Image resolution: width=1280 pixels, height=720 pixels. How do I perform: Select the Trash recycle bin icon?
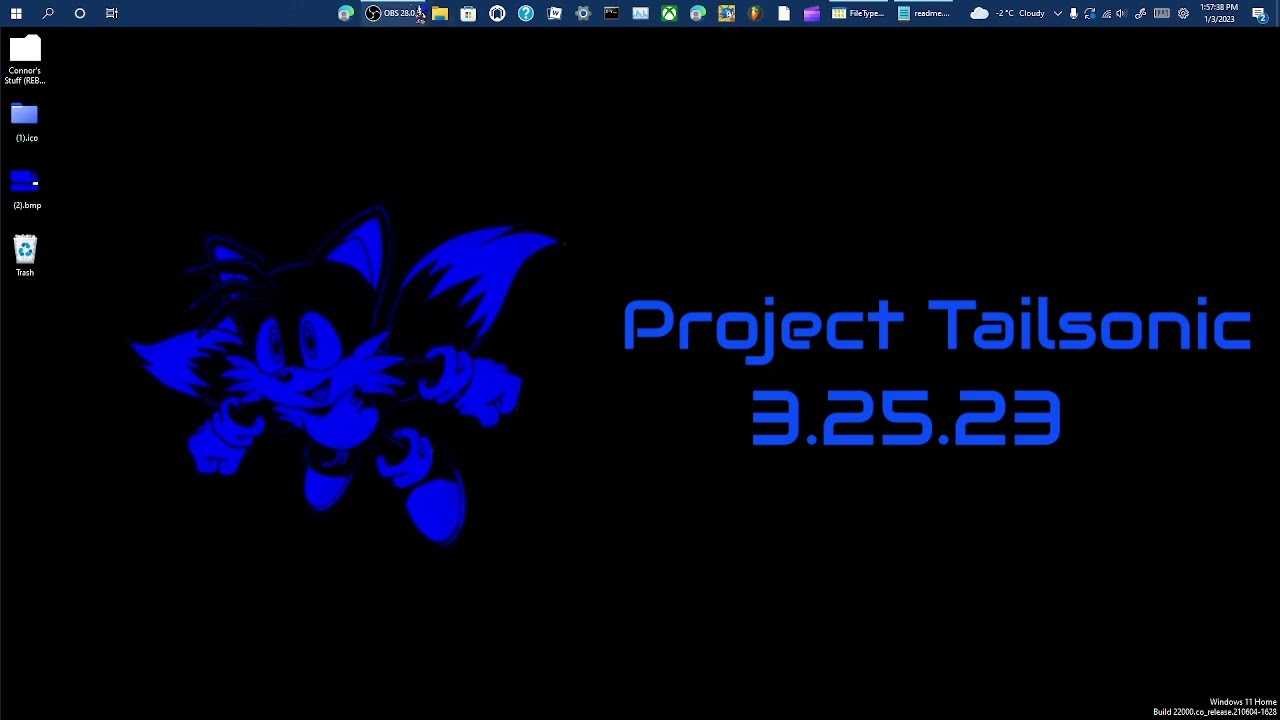tap(25, 256)
